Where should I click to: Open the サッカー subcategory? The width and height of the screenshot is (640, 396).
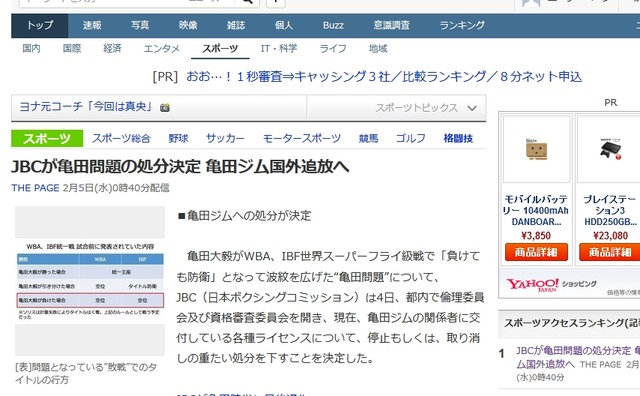tap(225, 138)
